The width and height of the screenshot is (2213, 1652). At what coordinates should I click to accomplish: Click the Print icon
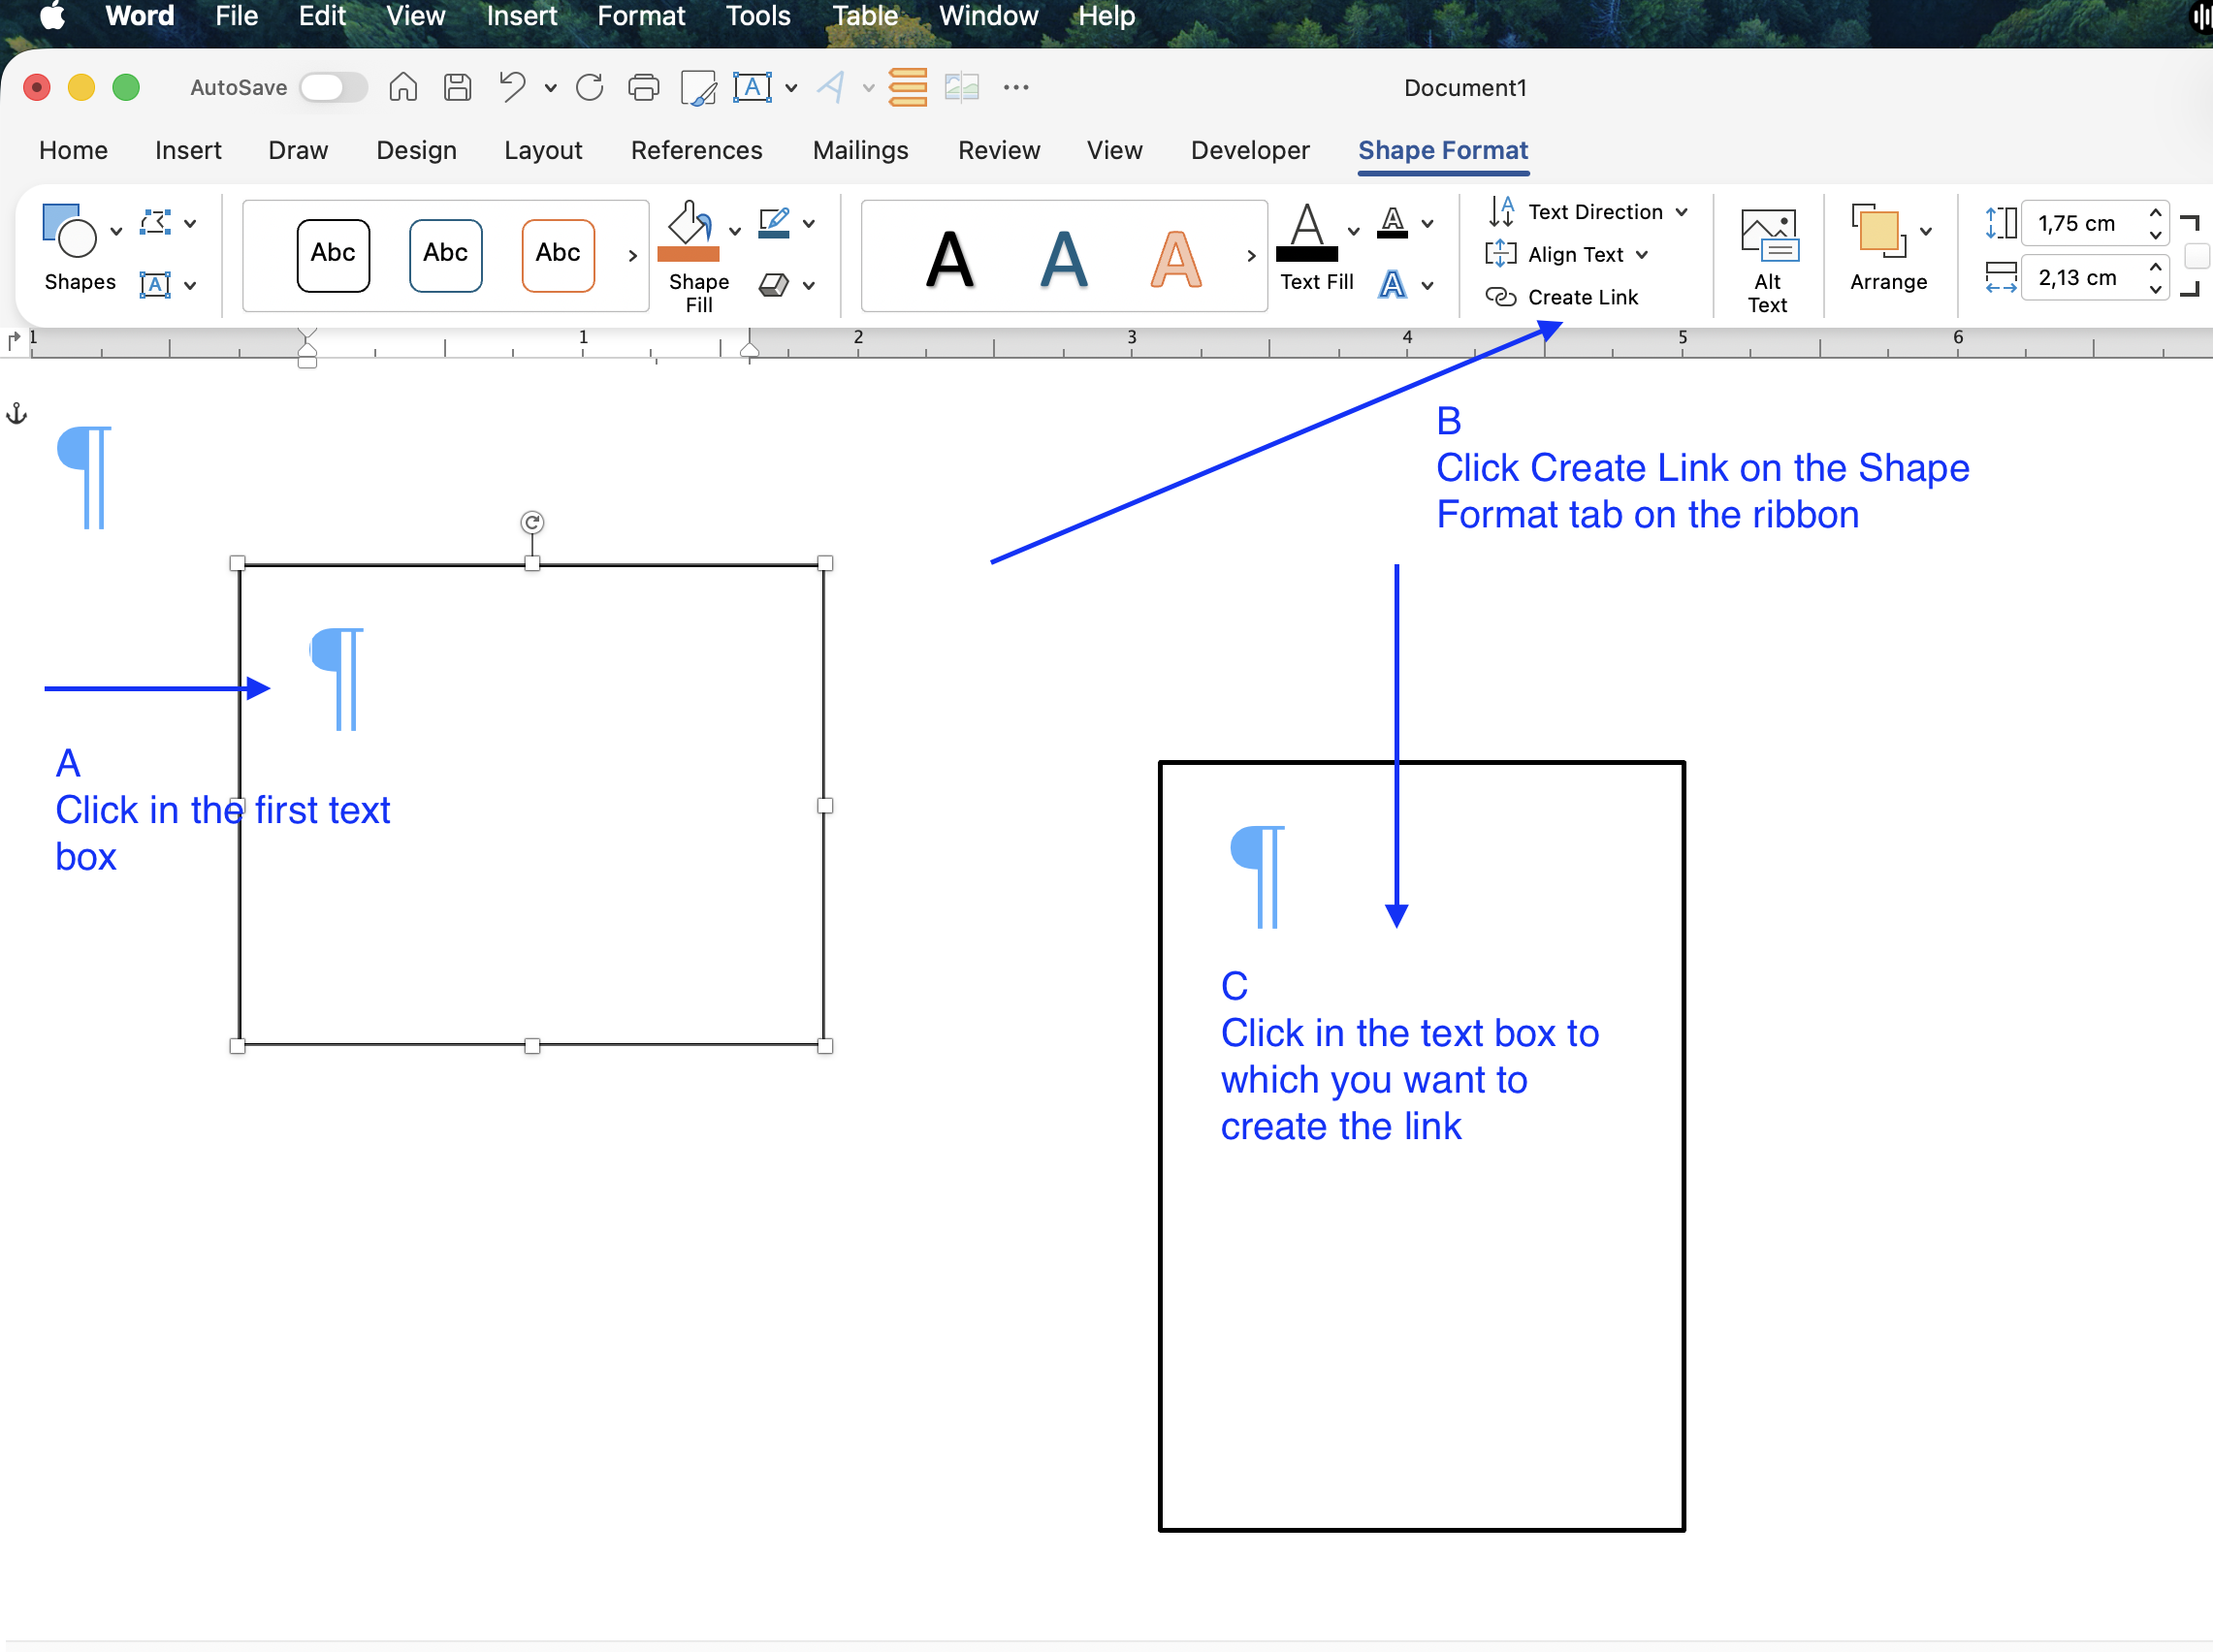point(643,87)
